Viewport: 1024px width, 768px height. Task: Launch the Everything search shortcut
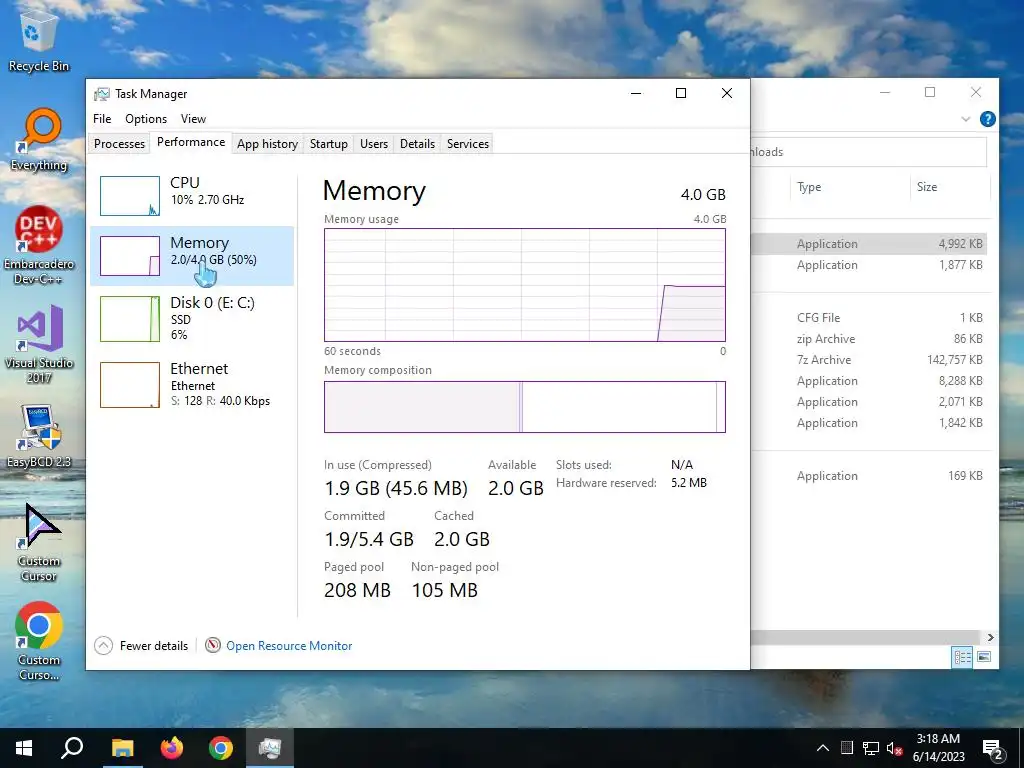click(39, 140)
